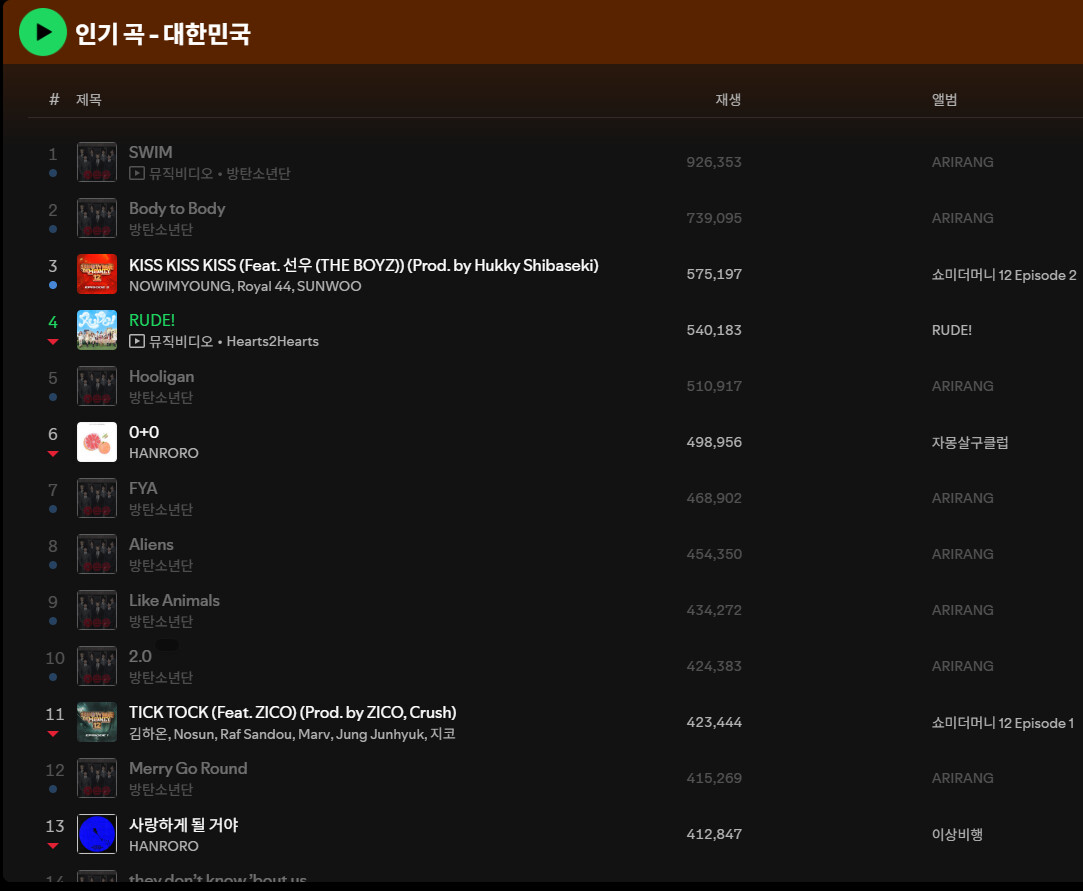
Task: Click play count 498,956
Action: (714, 442)
